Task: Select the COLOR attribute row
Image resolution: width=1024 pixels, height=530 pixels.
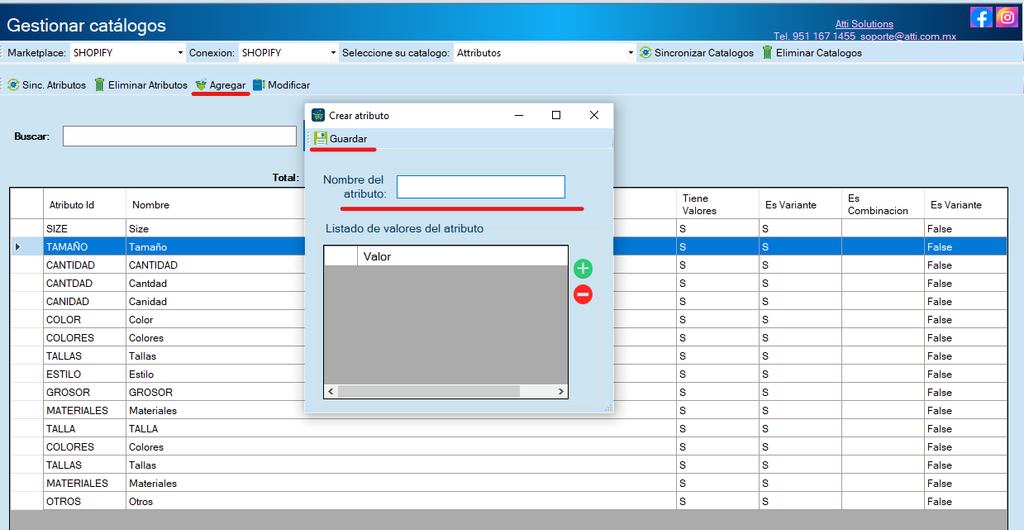Action: click(x=508, y=320)
